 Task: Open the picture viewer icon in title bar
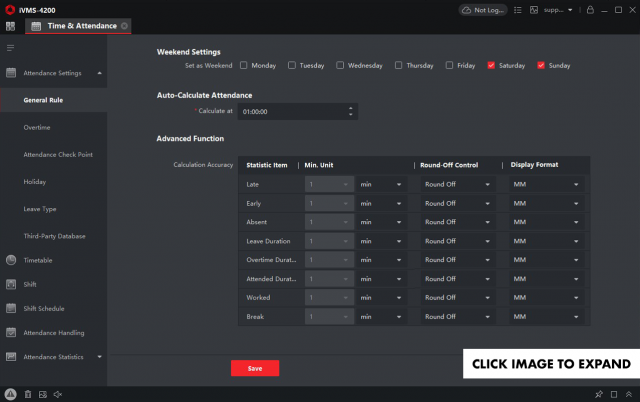tap(533, 10)
